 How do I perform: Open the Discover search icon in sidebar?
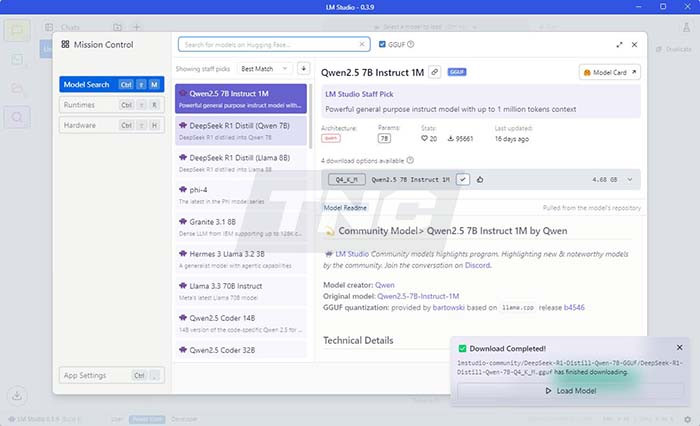[x=17, y=117]
